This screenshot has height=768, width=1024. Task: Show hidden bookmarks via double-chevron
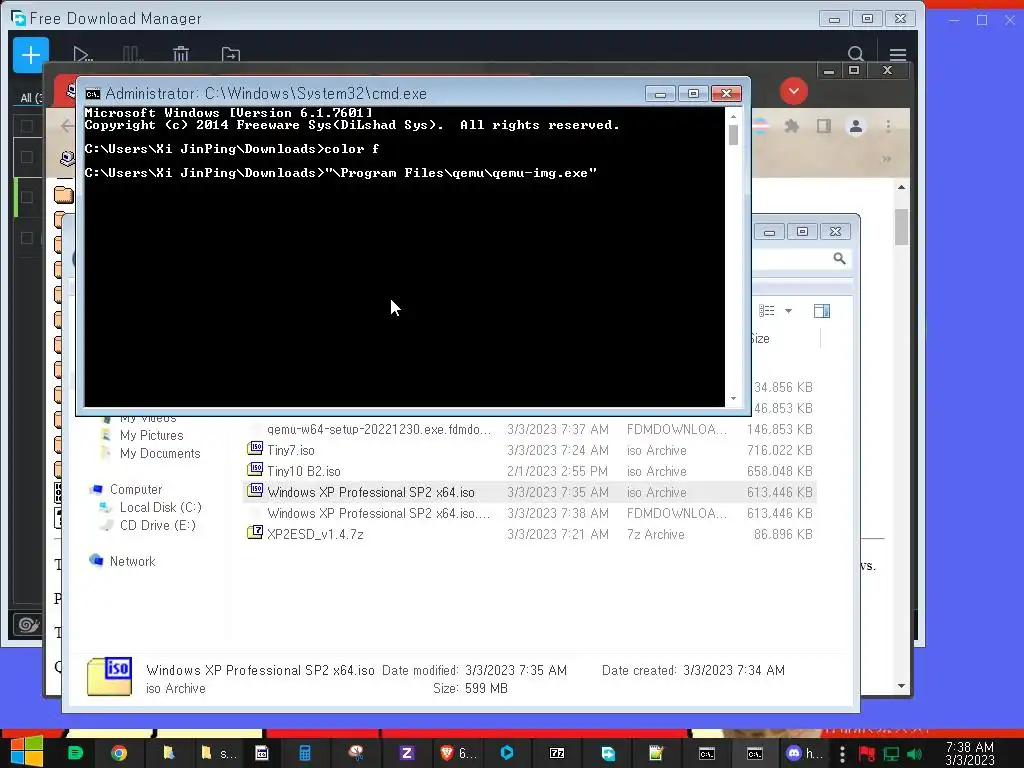point(886,159)
